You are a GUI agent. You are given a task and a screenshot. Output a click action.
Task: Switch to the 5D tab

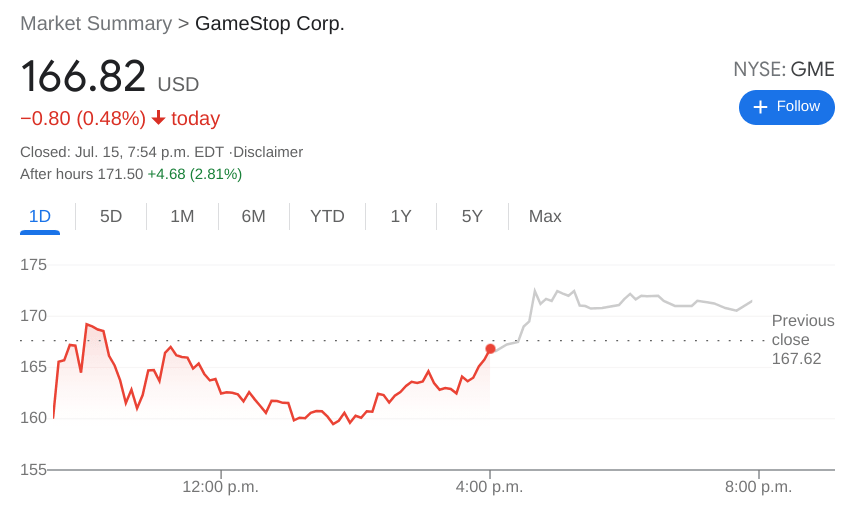[x=111, y=216]
